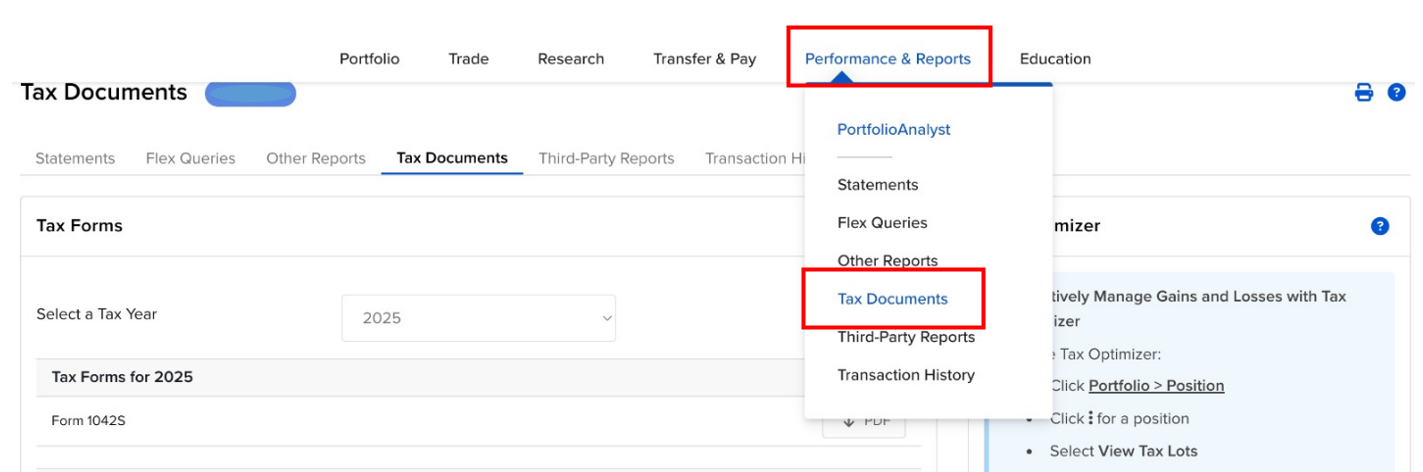The image size is (1423, 472).
Task: Open the Performance & Reports menu
Action: (888, 58)
